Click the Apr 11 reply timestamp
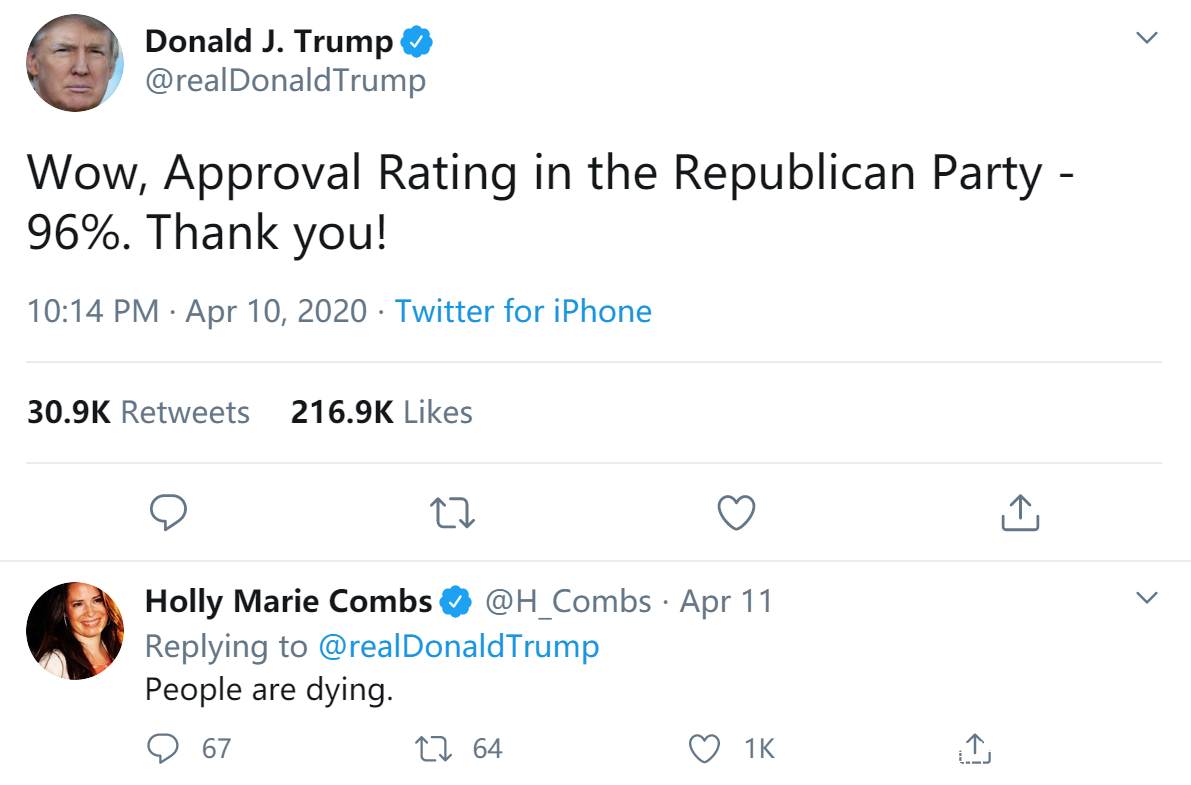 click(726, 601)
